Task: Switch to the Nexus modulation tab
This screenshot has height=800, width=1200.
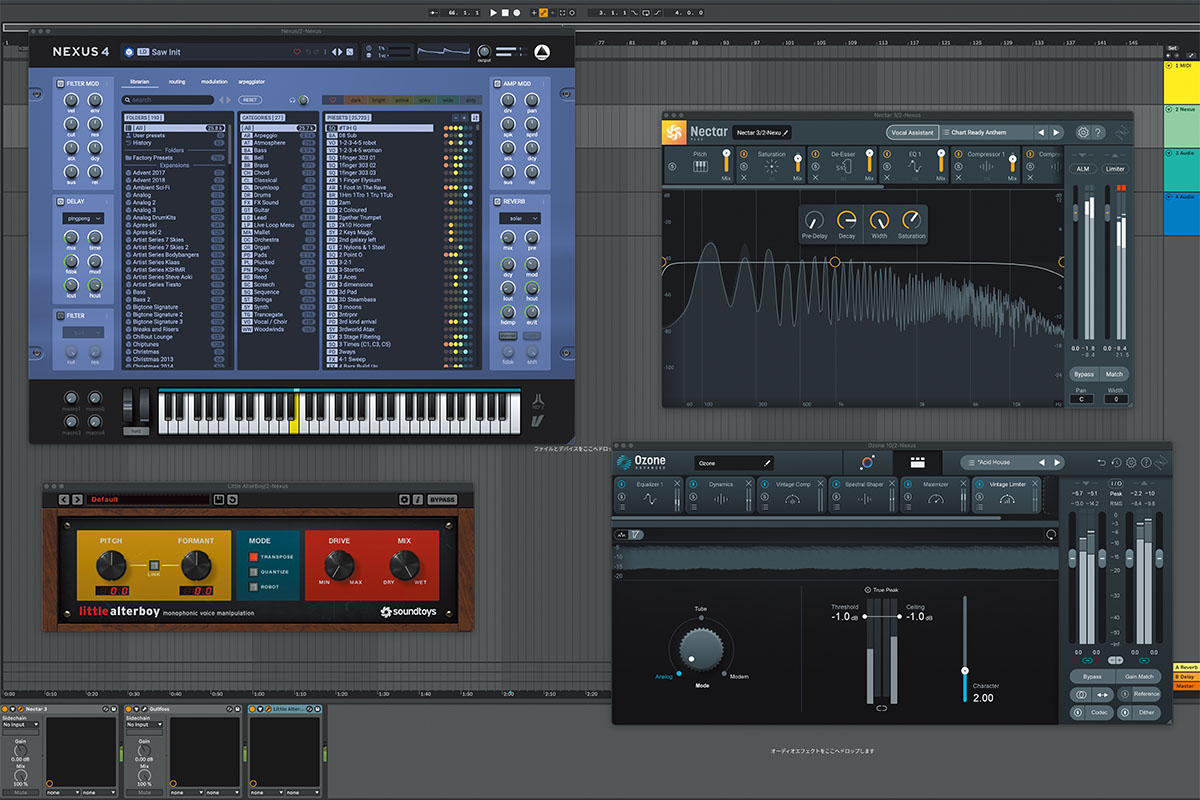Action: pos(214,82)
